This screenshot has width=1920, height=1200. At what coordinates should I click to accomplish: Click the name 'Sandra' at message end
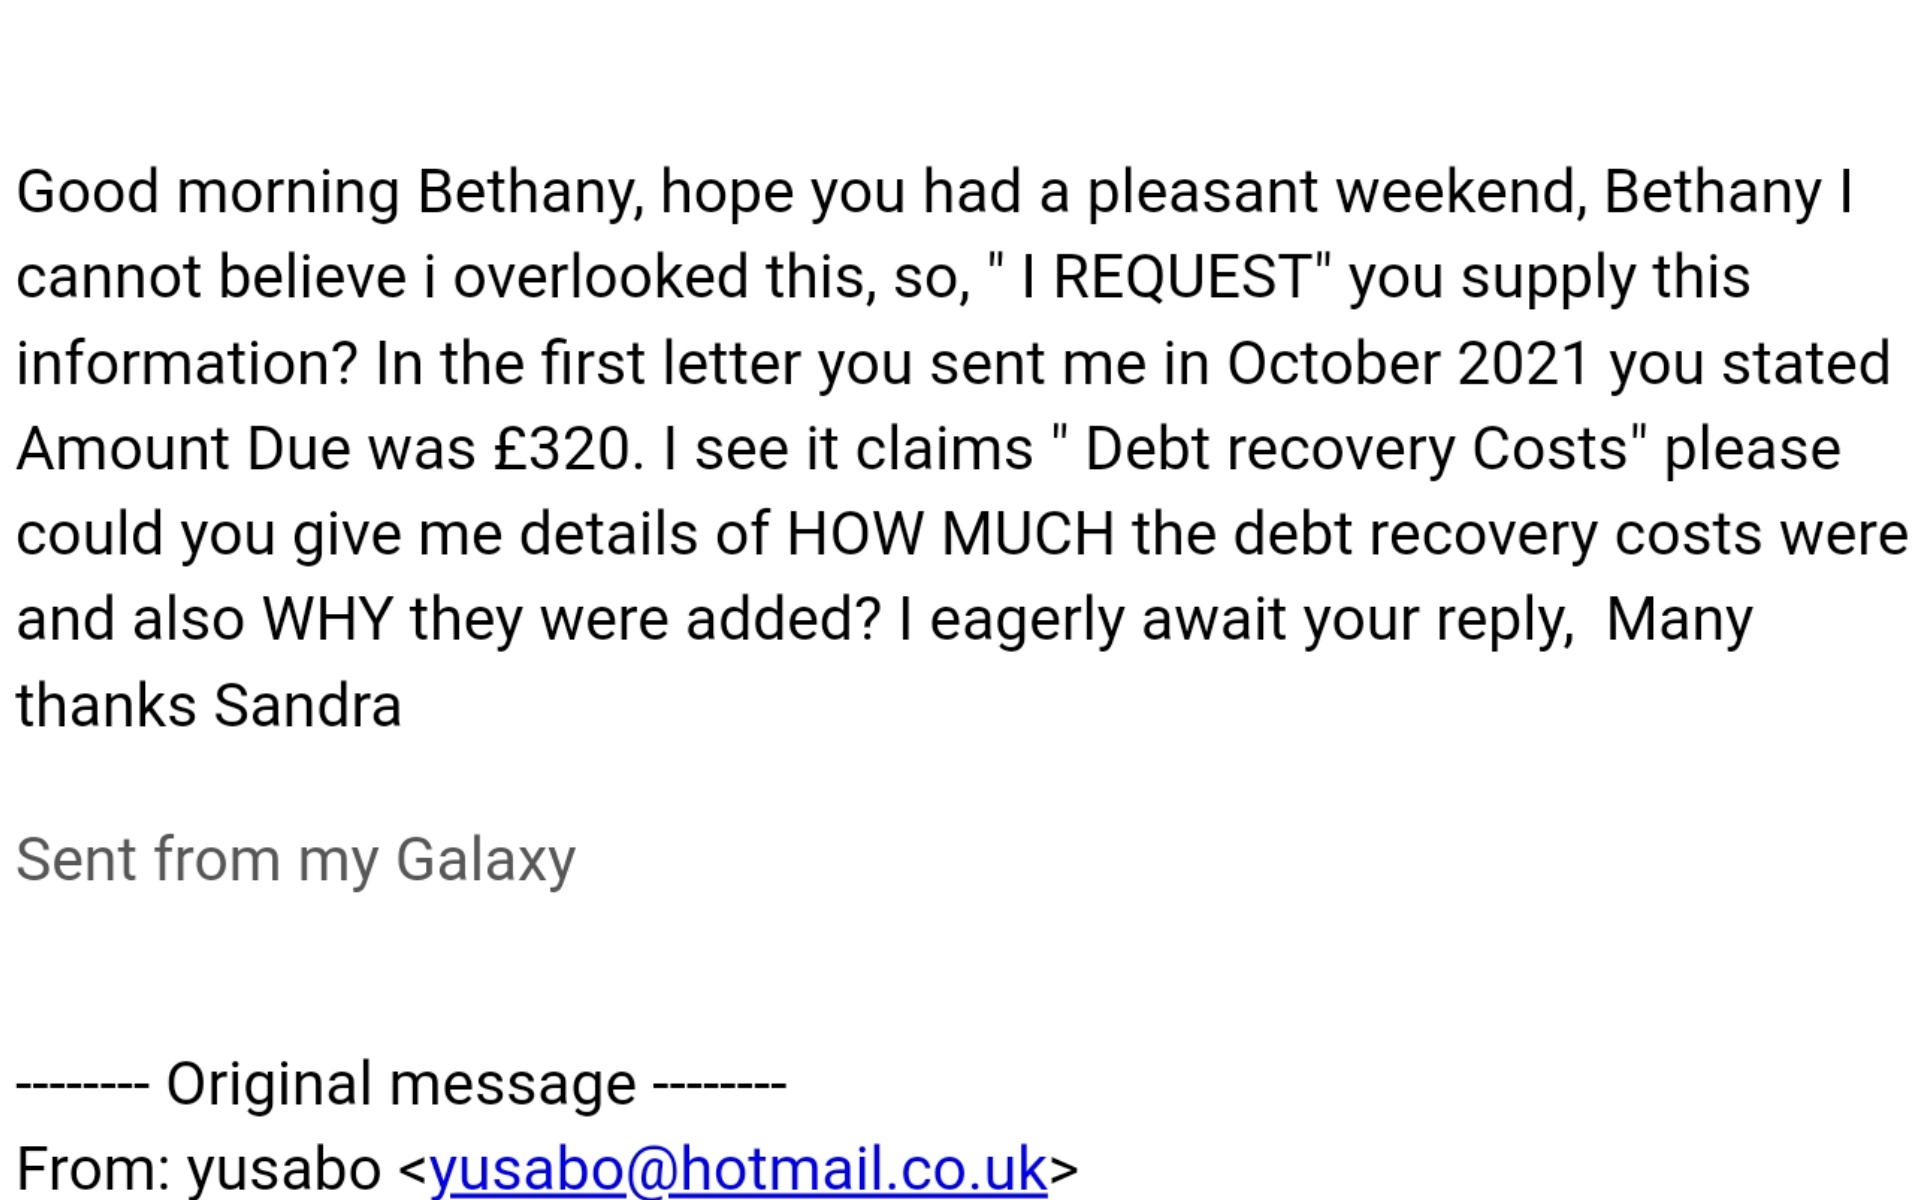pyautogui.click(x=308, y=706)
